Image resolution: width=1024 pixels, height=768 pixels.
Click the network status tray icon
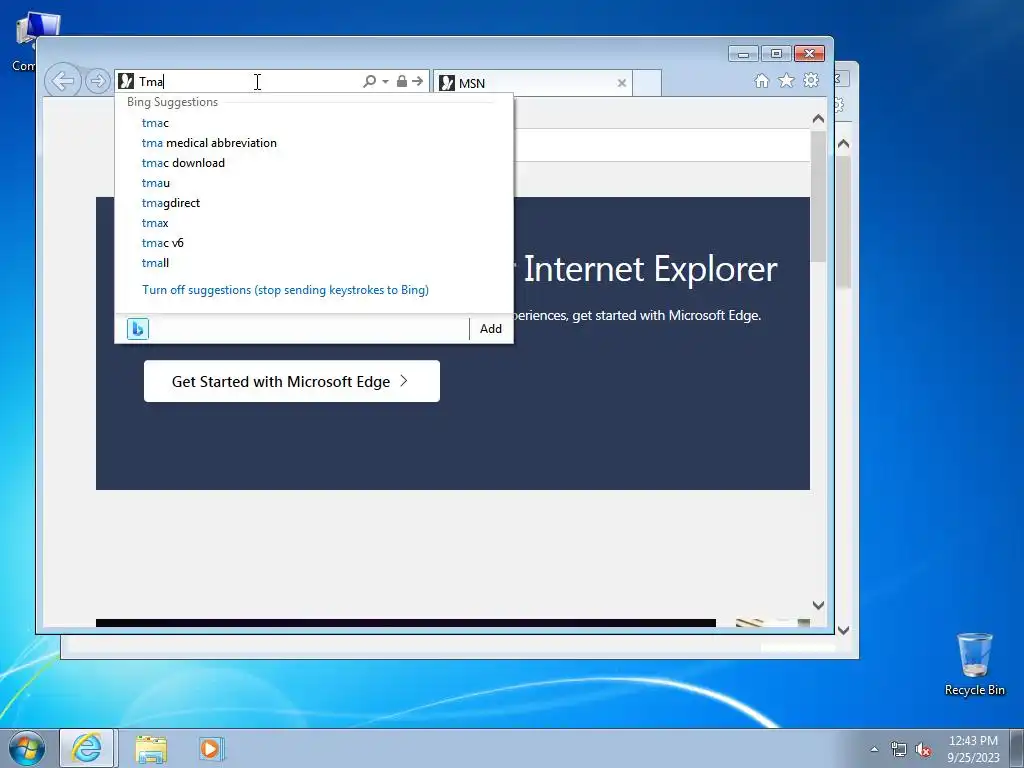899,750
